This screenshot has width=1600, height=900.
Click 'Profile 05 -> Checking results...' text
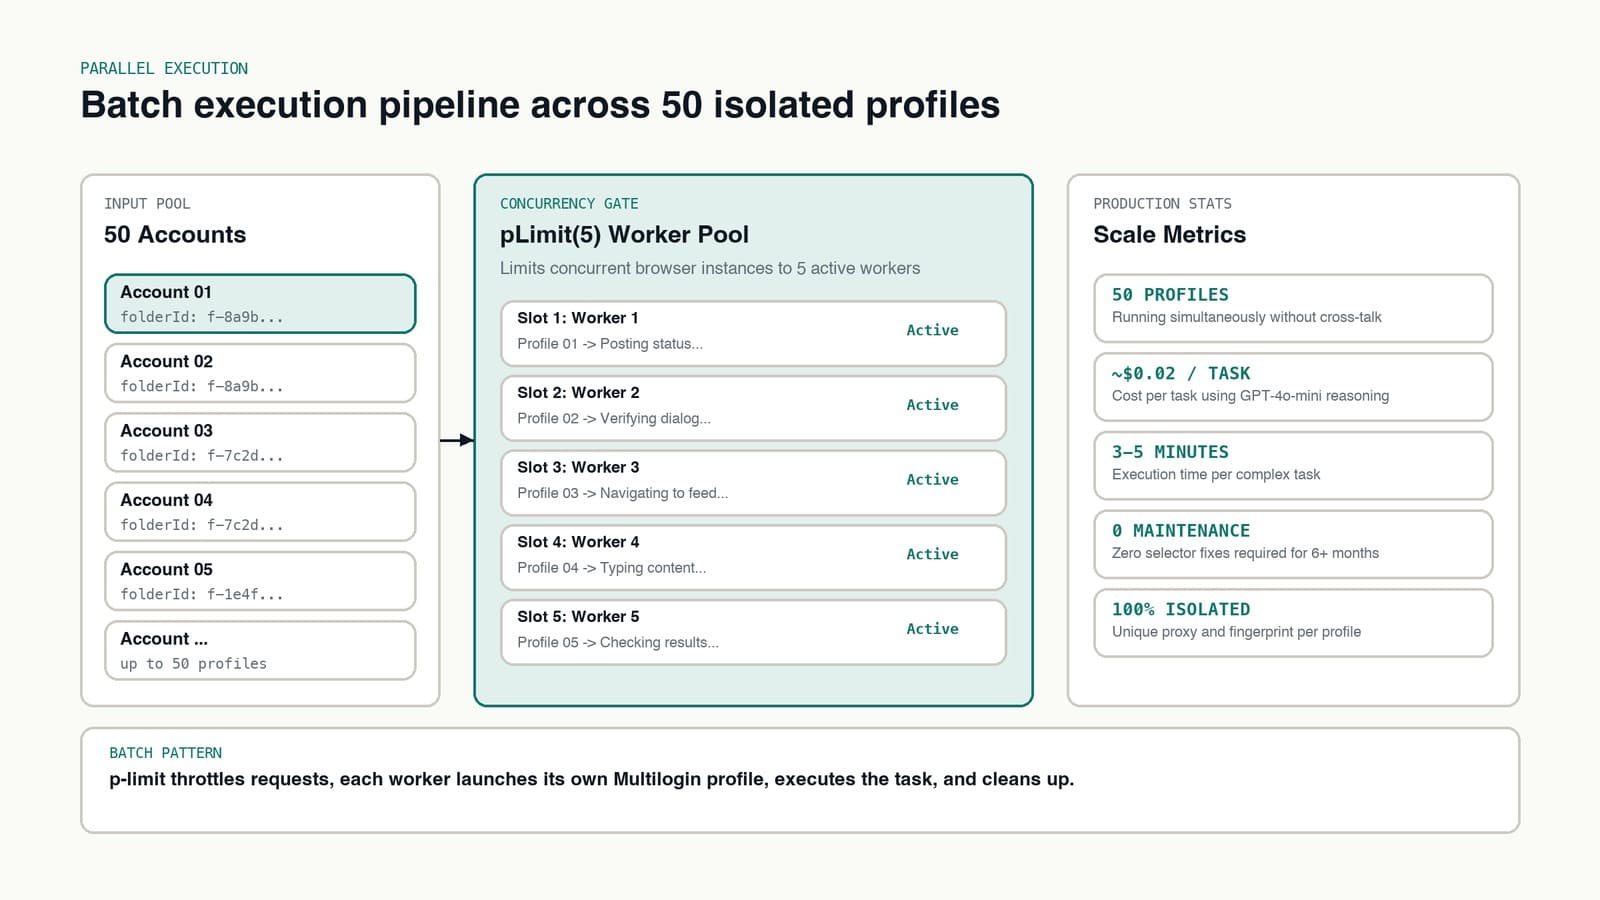click(618, 643)
